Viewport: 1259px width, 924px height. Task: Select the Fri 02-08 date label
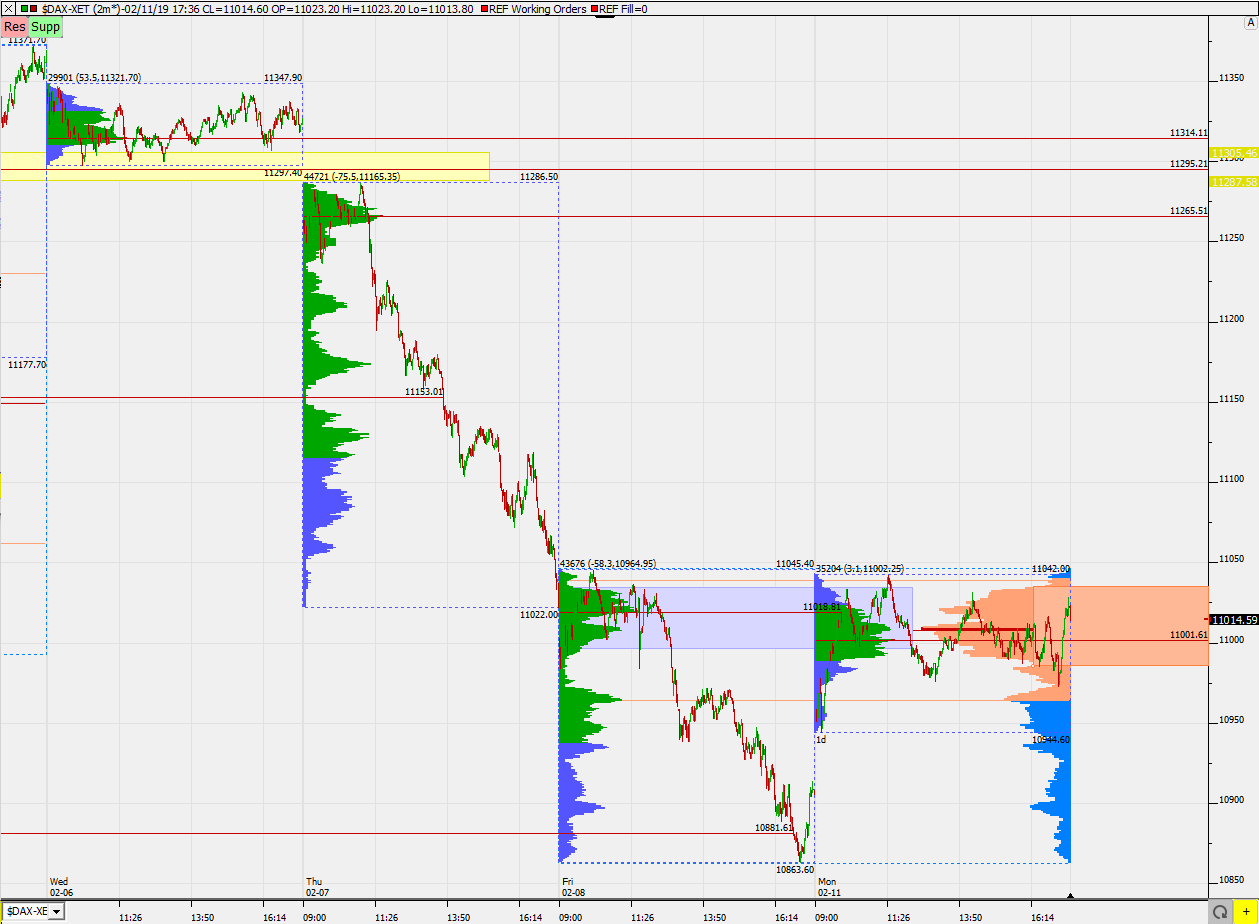(x=573, y=886)
